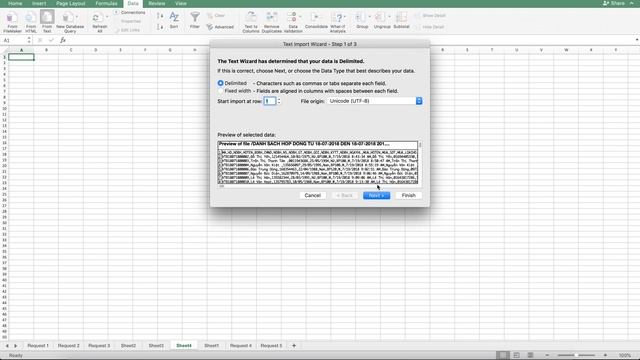This screenshot has height=360, width=640.
Task: Select cell A1 in the worksheet
Action: point(21,57)
